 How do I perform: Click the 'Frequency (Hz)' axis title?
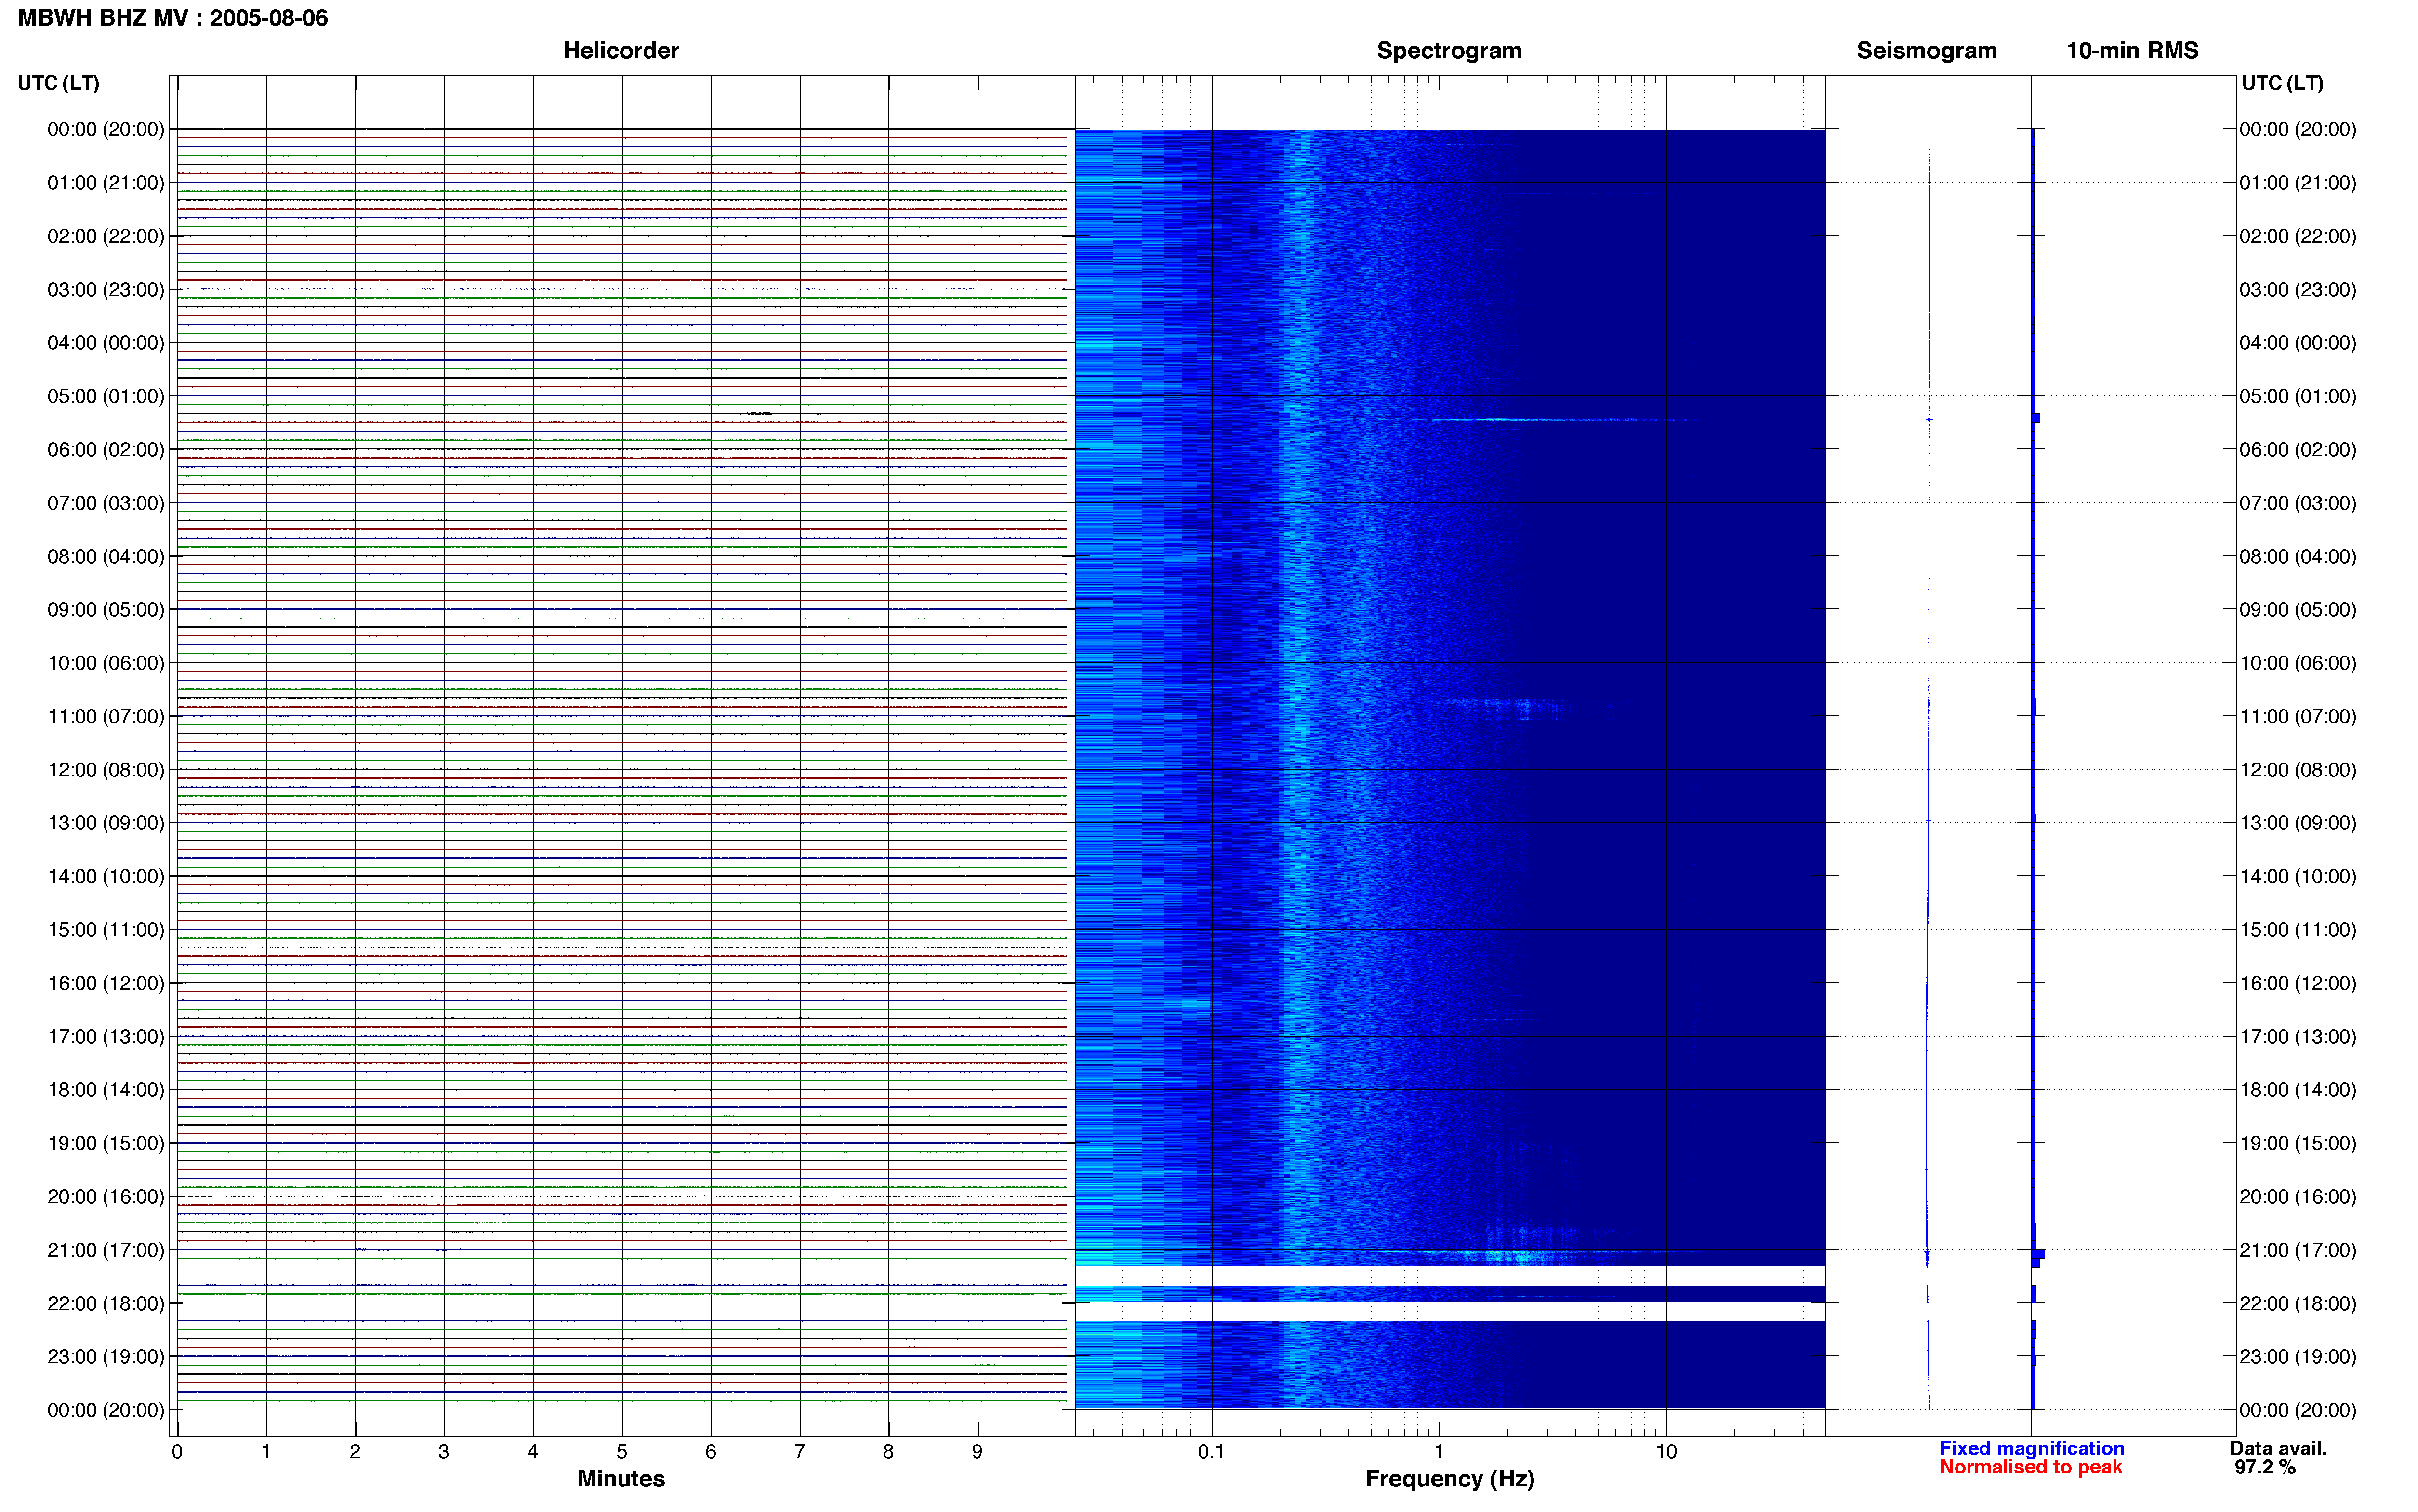(1449, 1479)
